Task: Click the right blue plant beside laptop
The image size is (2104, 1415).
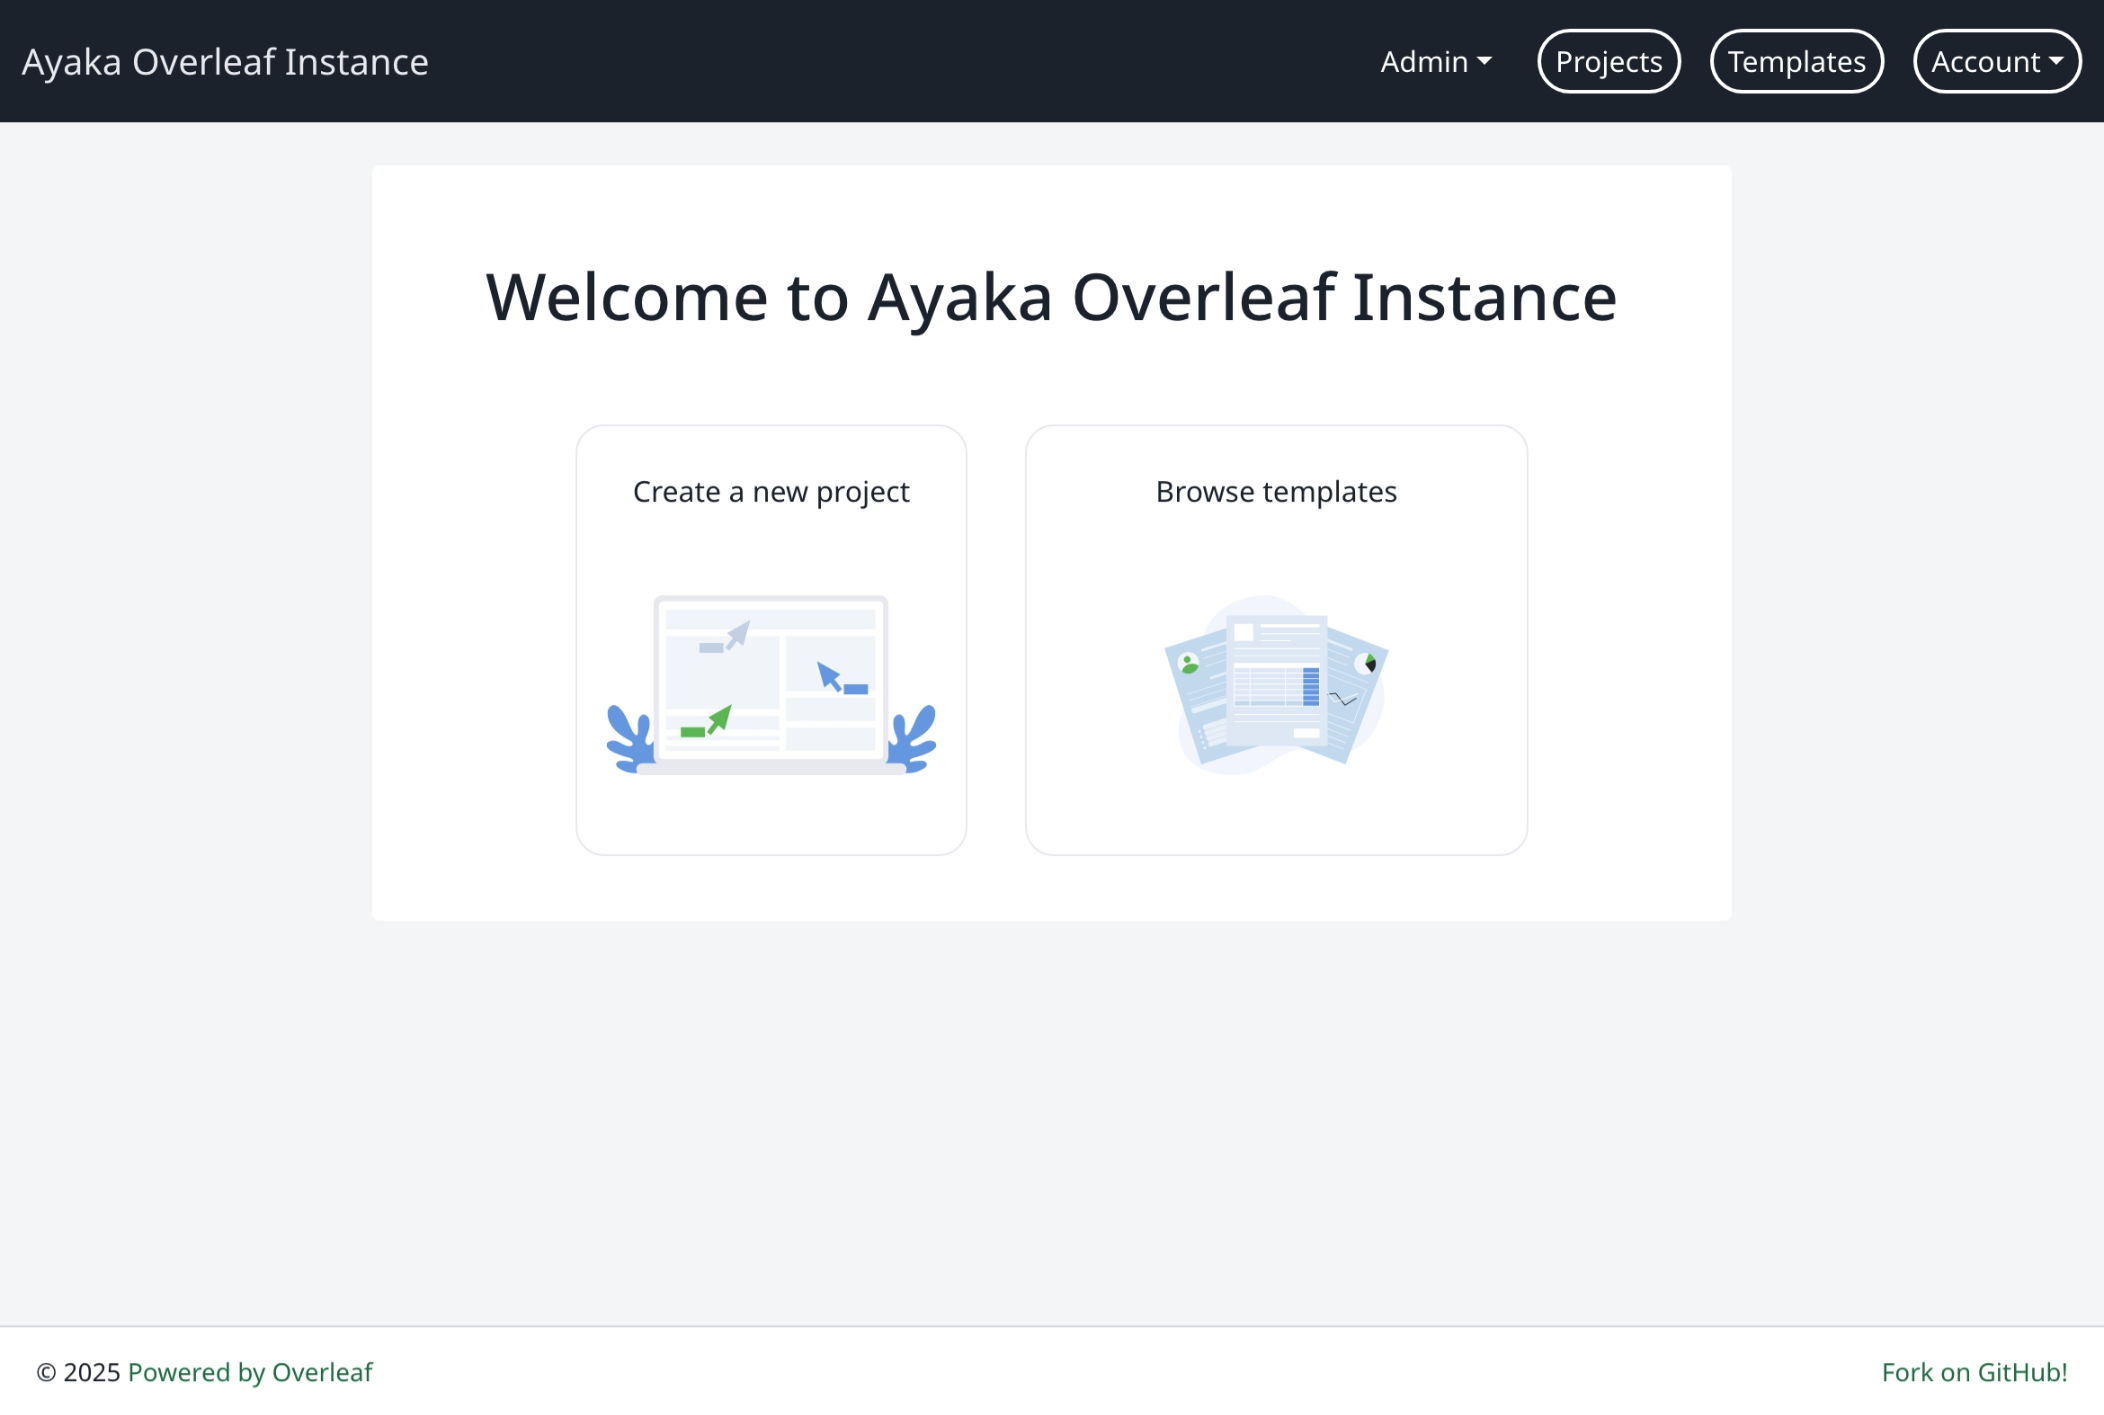Action: 912,738
